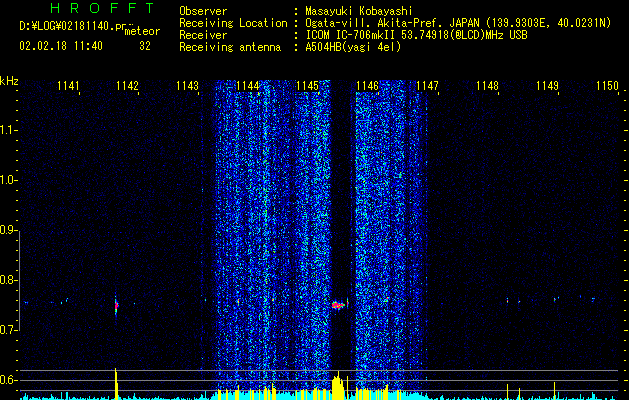Image resolution: width=629 pixels, height=400 pixels.
Task: Click the red meteor echo near 1142
Action: tap(116, 306)
